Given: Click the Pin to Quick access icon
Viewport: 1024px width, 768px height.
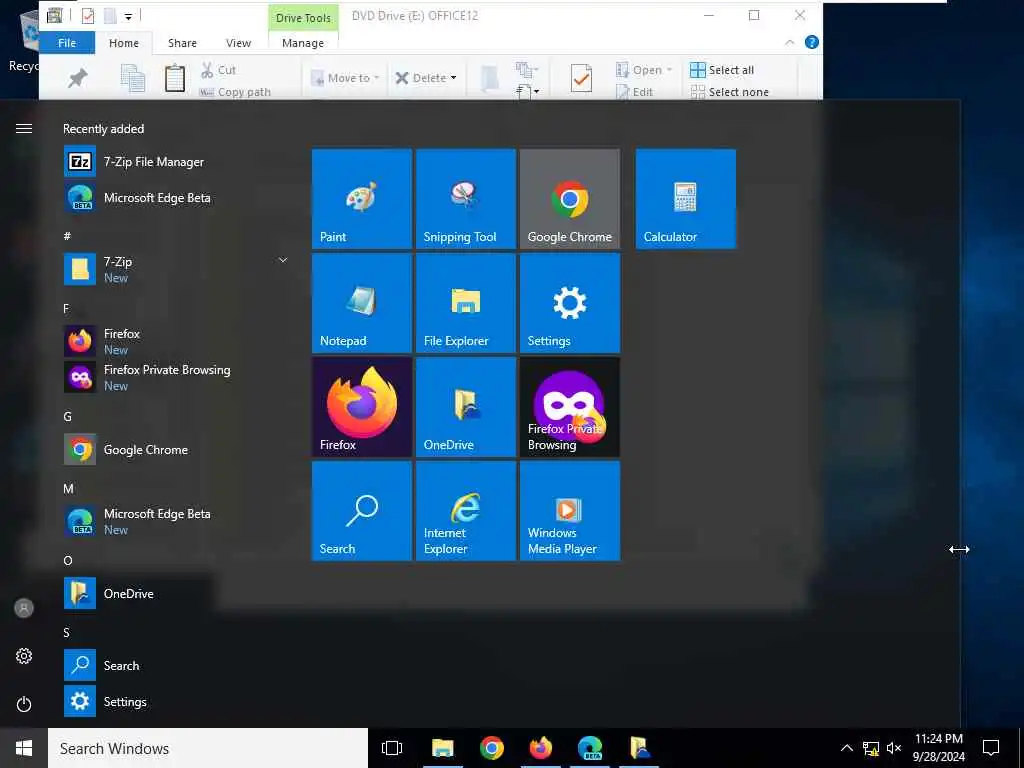Looking at the screenshot, I should [x=77, y=78].
